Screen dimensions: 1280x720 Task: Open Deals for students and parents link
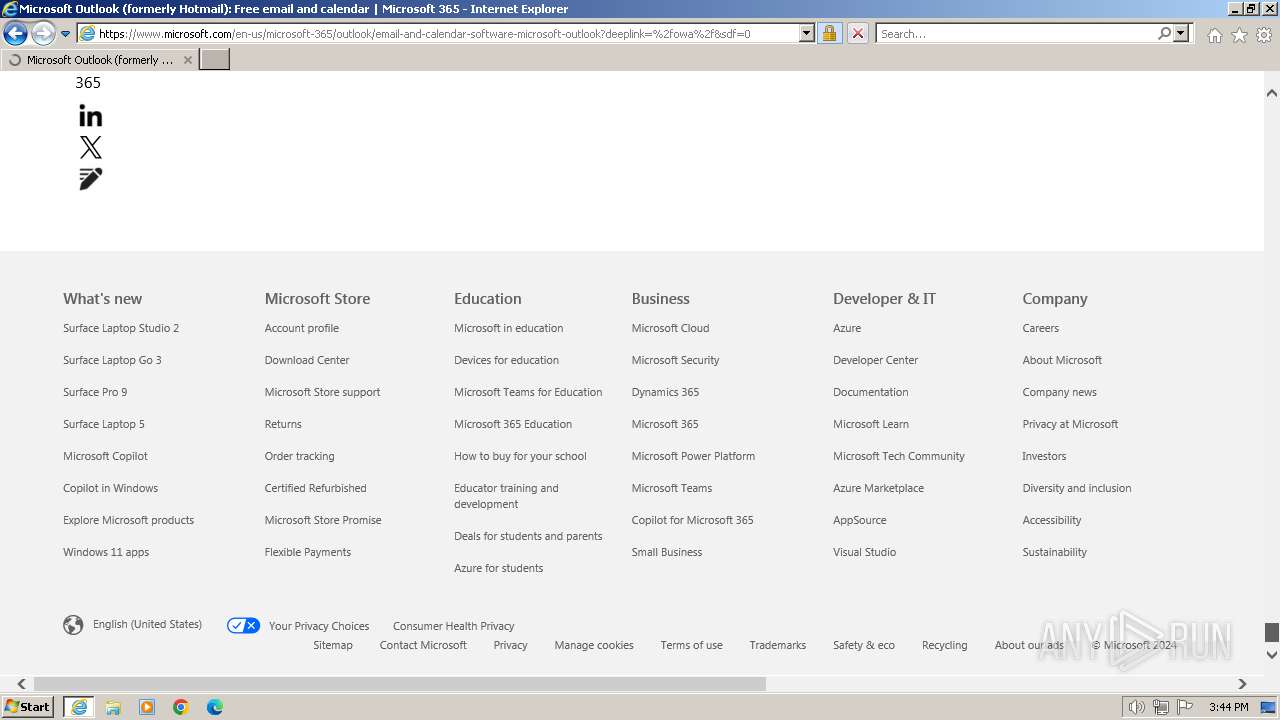coord(528,536)
